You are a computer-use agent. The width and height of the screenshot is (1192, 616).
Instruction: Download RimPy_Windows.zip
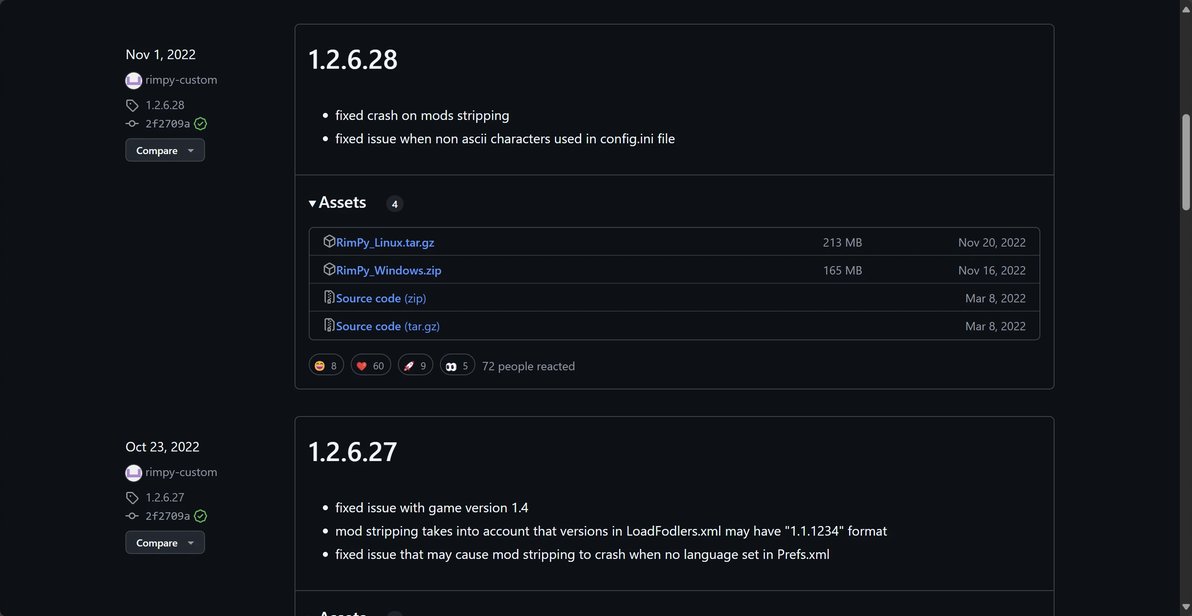point(389,270)
